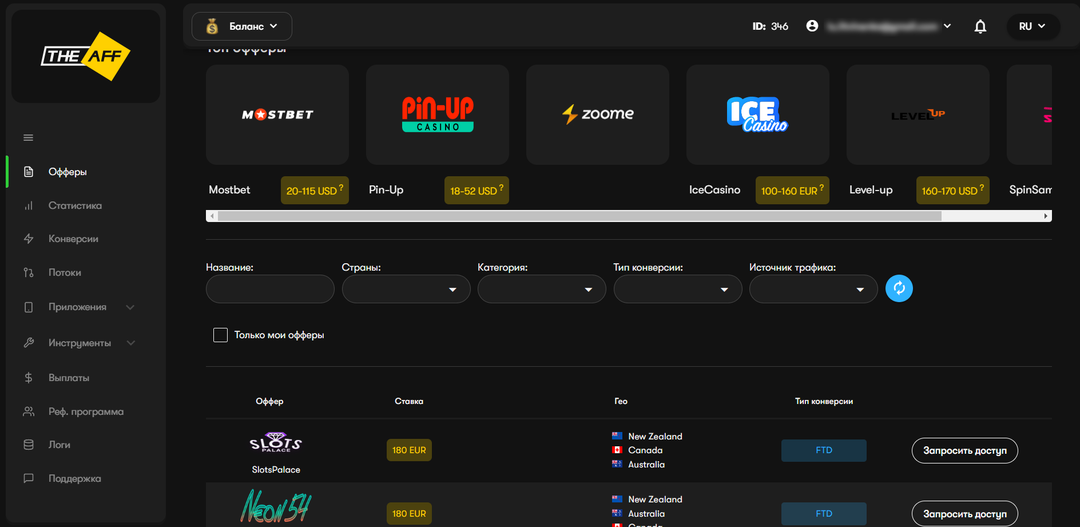The width and height of the screenshot is (1080, 527).
Task: Open the Категория dropdown filter
Action: pyautogui.click(x=542, y=289)
